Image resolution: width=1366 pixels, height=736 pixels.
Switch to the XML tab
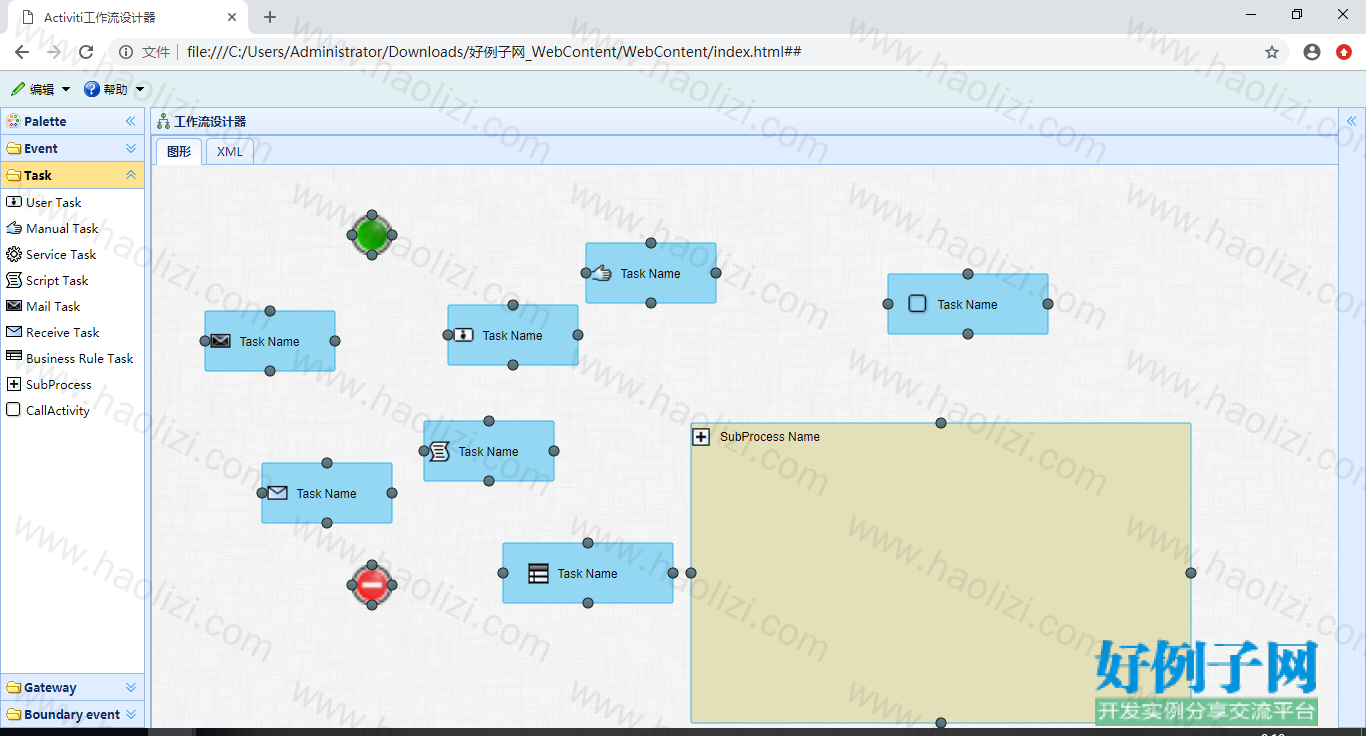tap(230, 152)
